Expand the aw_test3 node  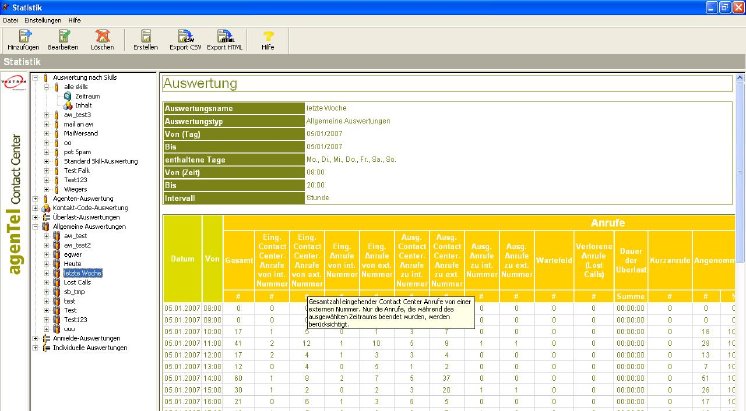47,115
